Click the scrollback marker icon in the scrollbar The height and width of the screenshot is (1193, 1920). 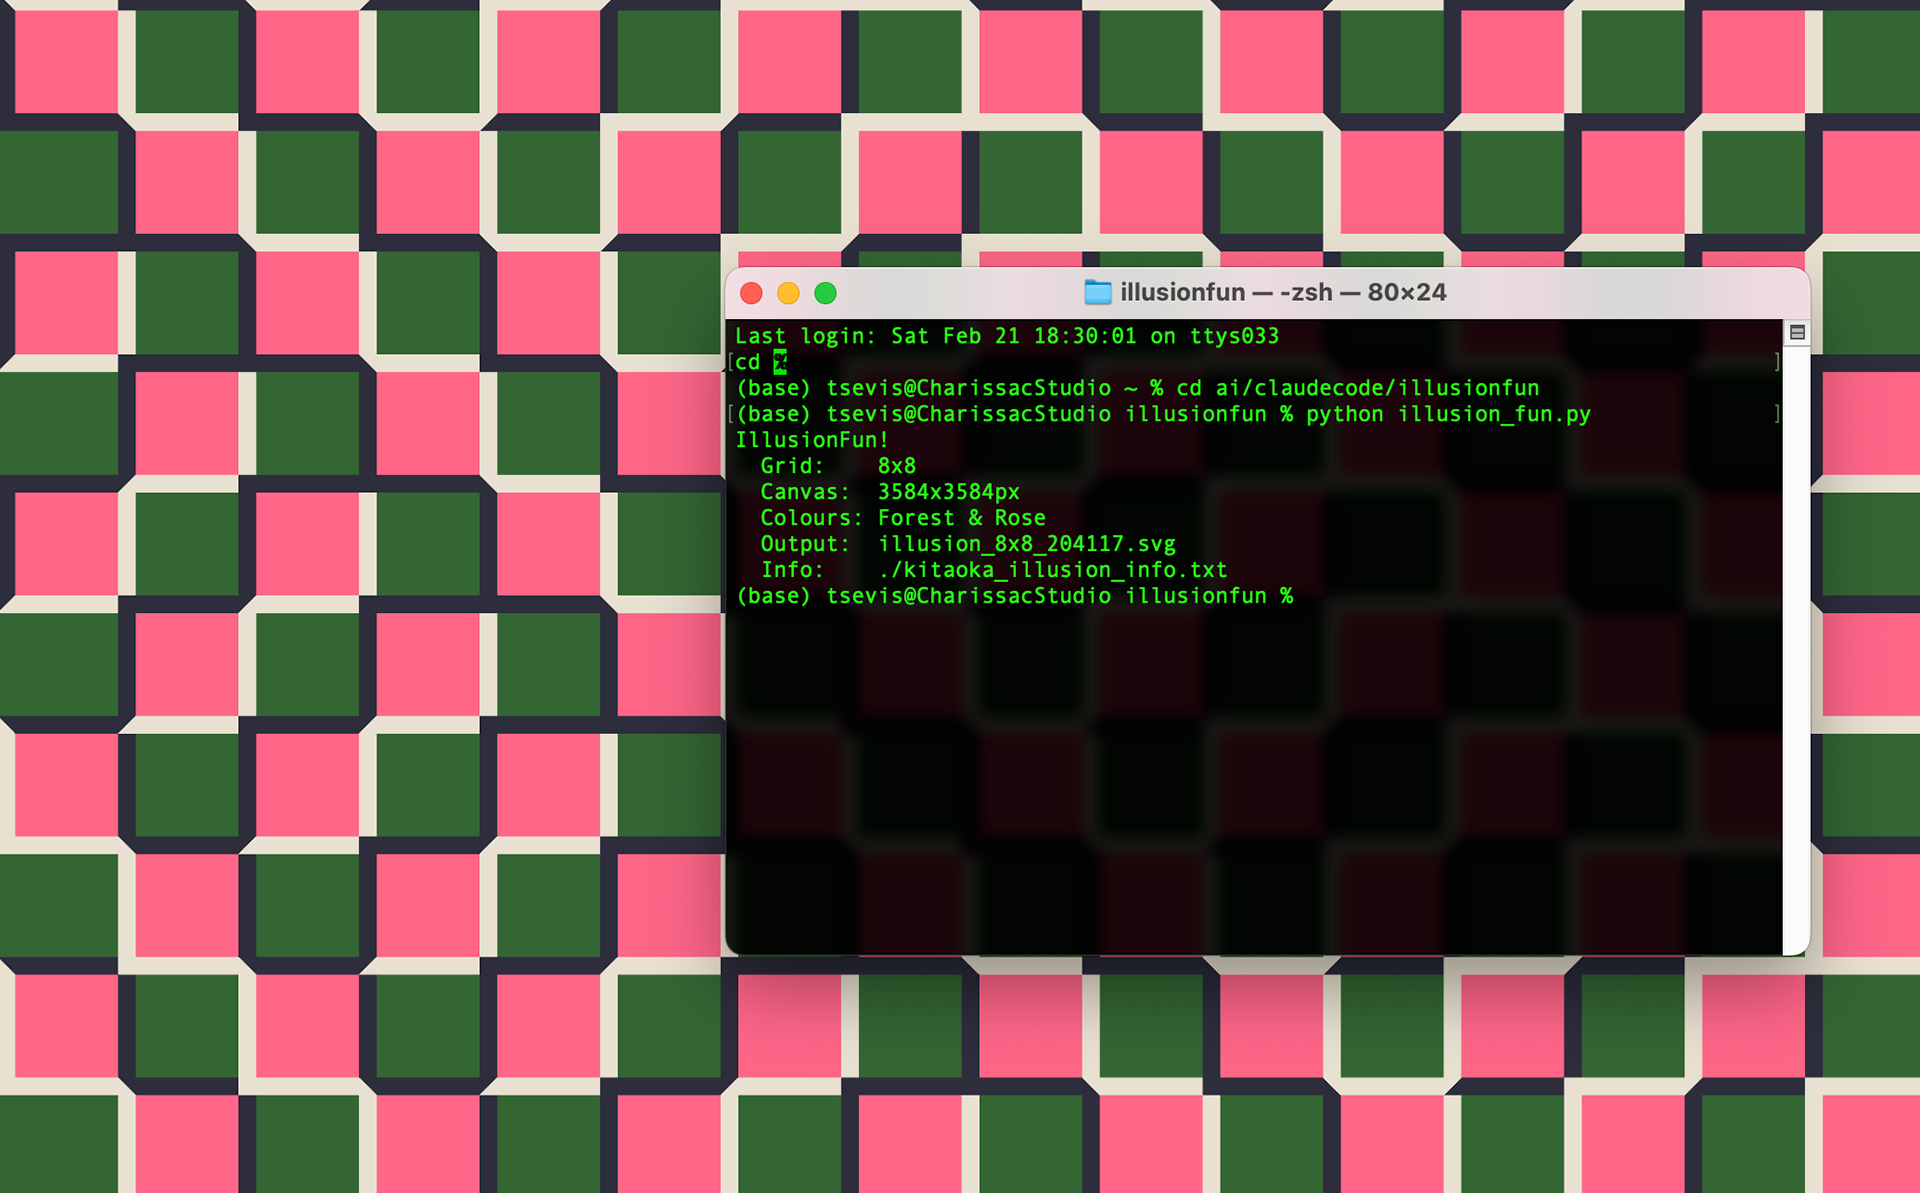point(1797,332)
